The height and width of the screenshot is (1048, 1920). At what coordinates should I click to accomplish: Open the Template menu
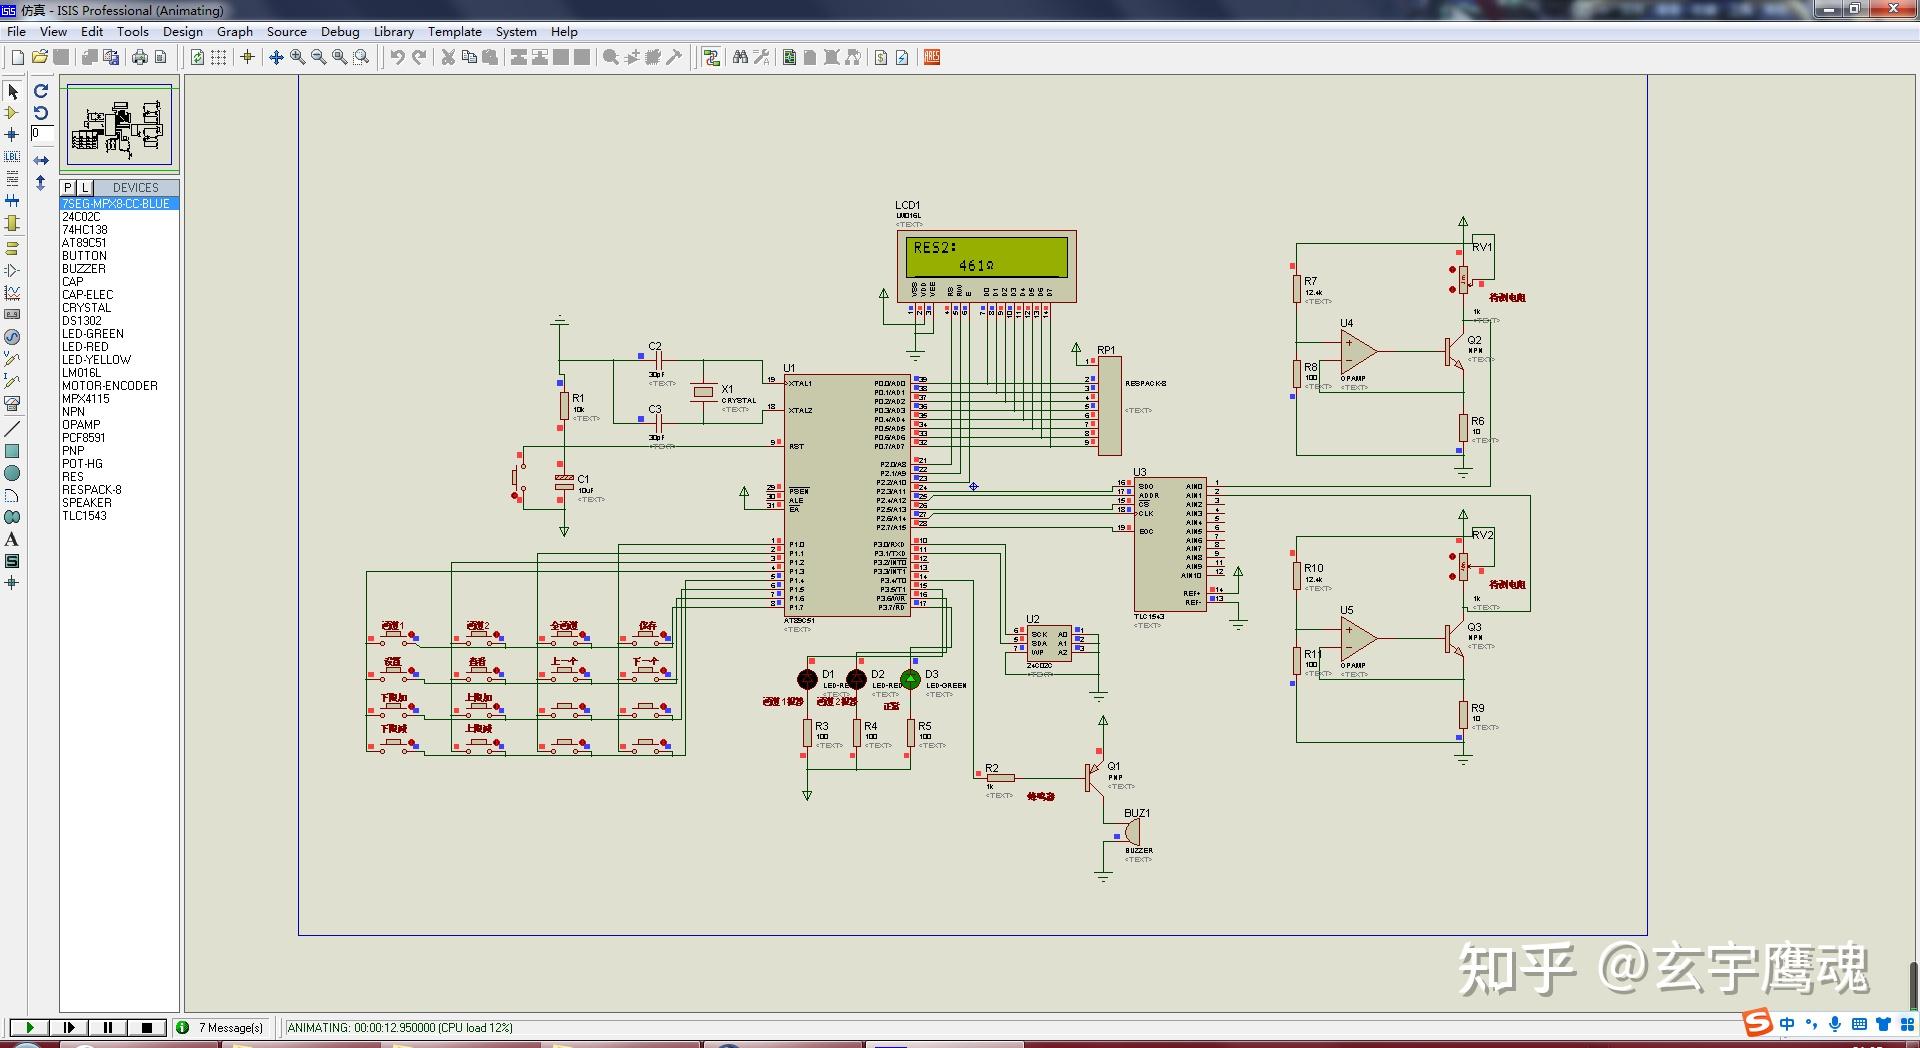click(455, 31)
